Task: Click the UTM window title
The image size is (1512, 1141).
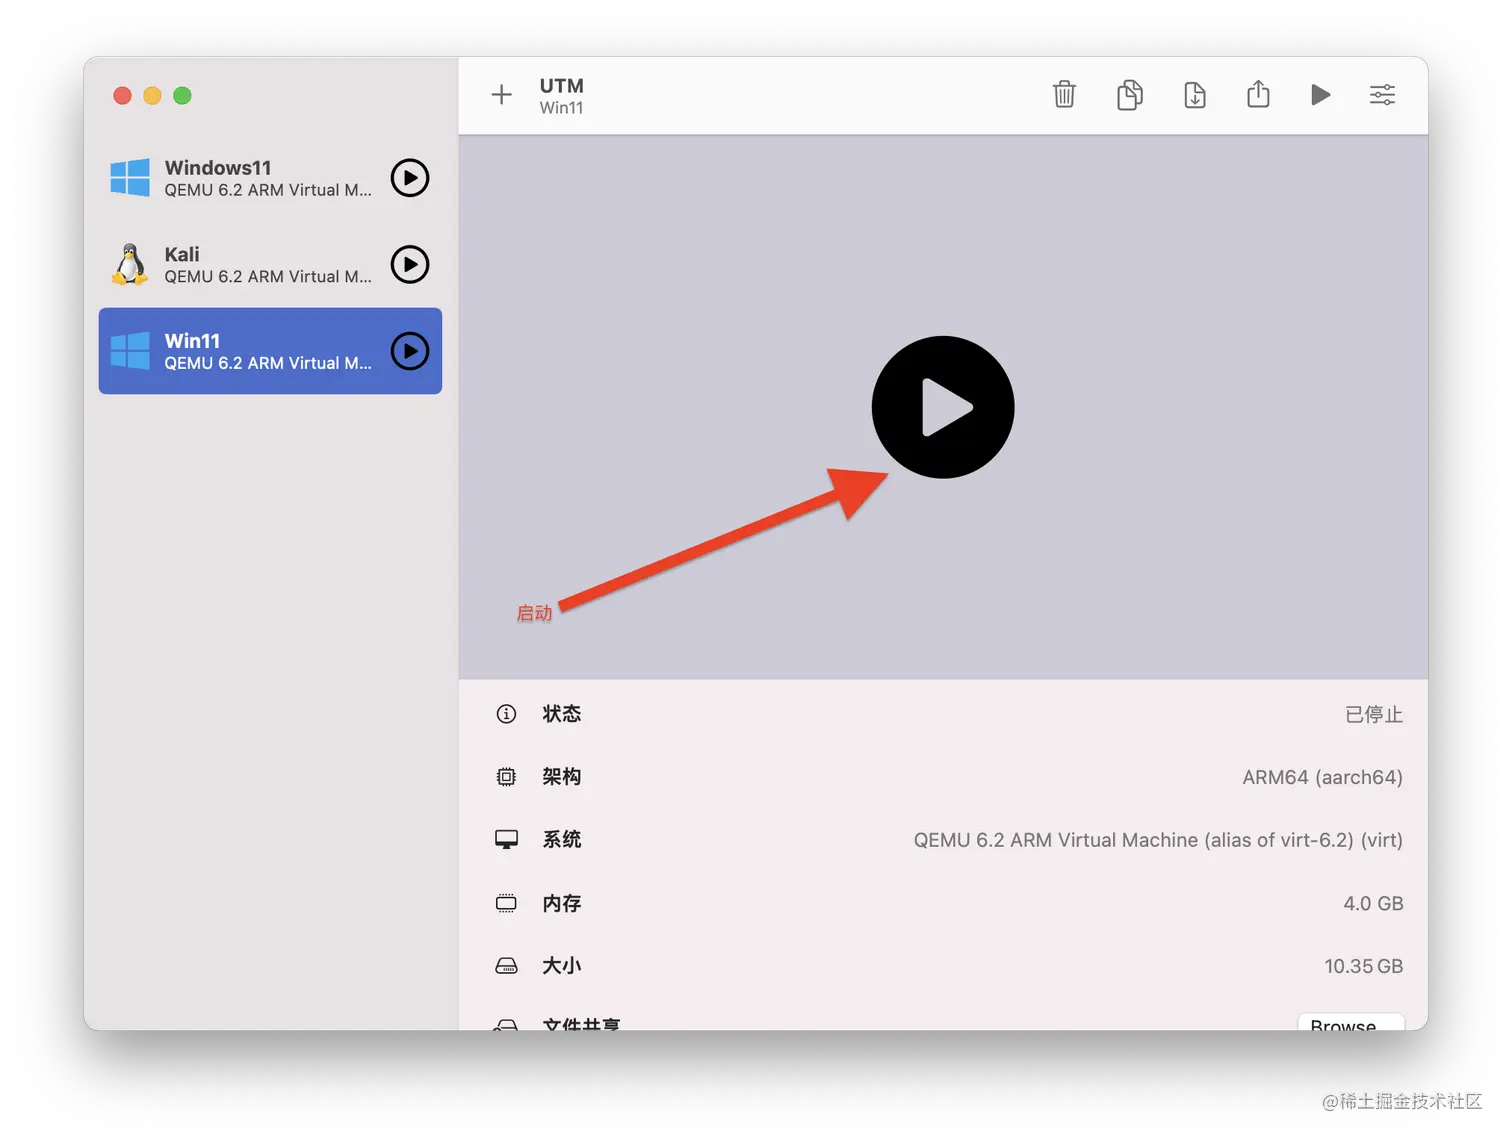Action: click(x=562, y=86)
